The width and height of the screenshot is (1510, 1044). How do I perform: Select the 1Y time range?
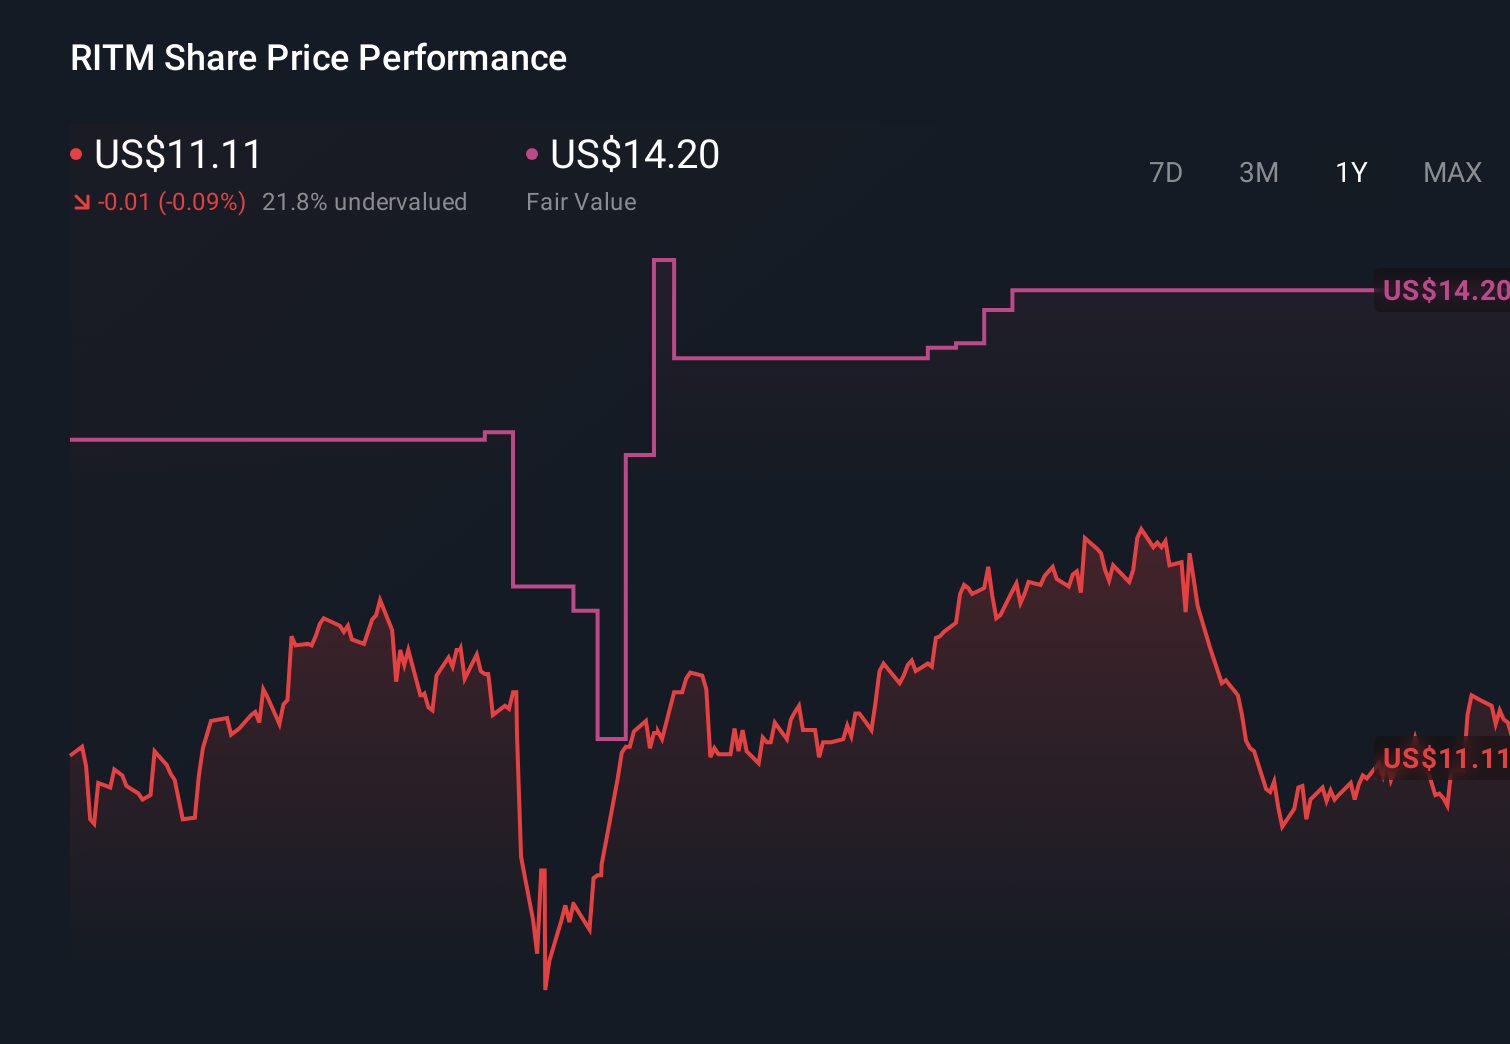[x=1350, y=172]
